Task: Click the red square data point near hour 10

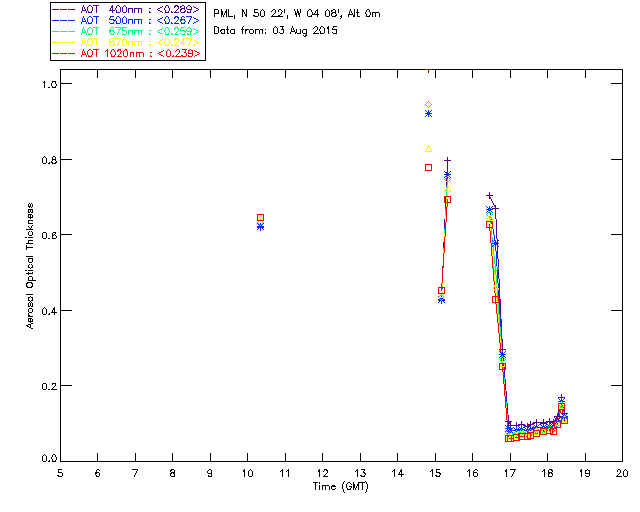Action: point(260,218)
